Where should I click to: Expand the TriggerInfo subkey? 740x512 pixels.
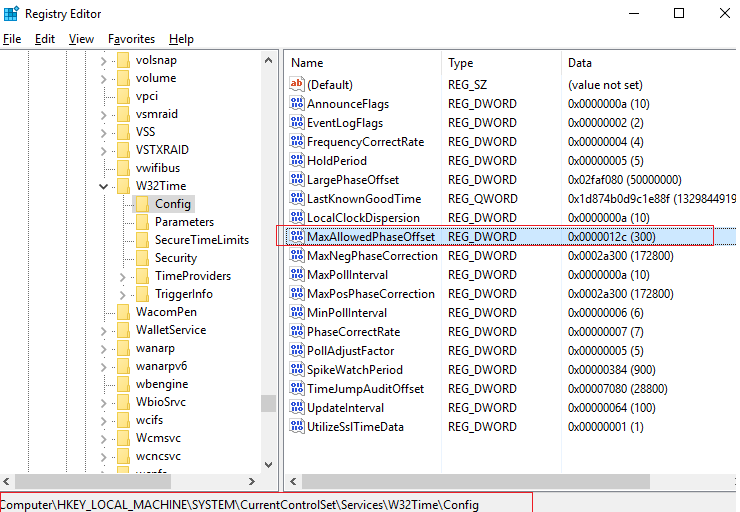pos(122,294)
